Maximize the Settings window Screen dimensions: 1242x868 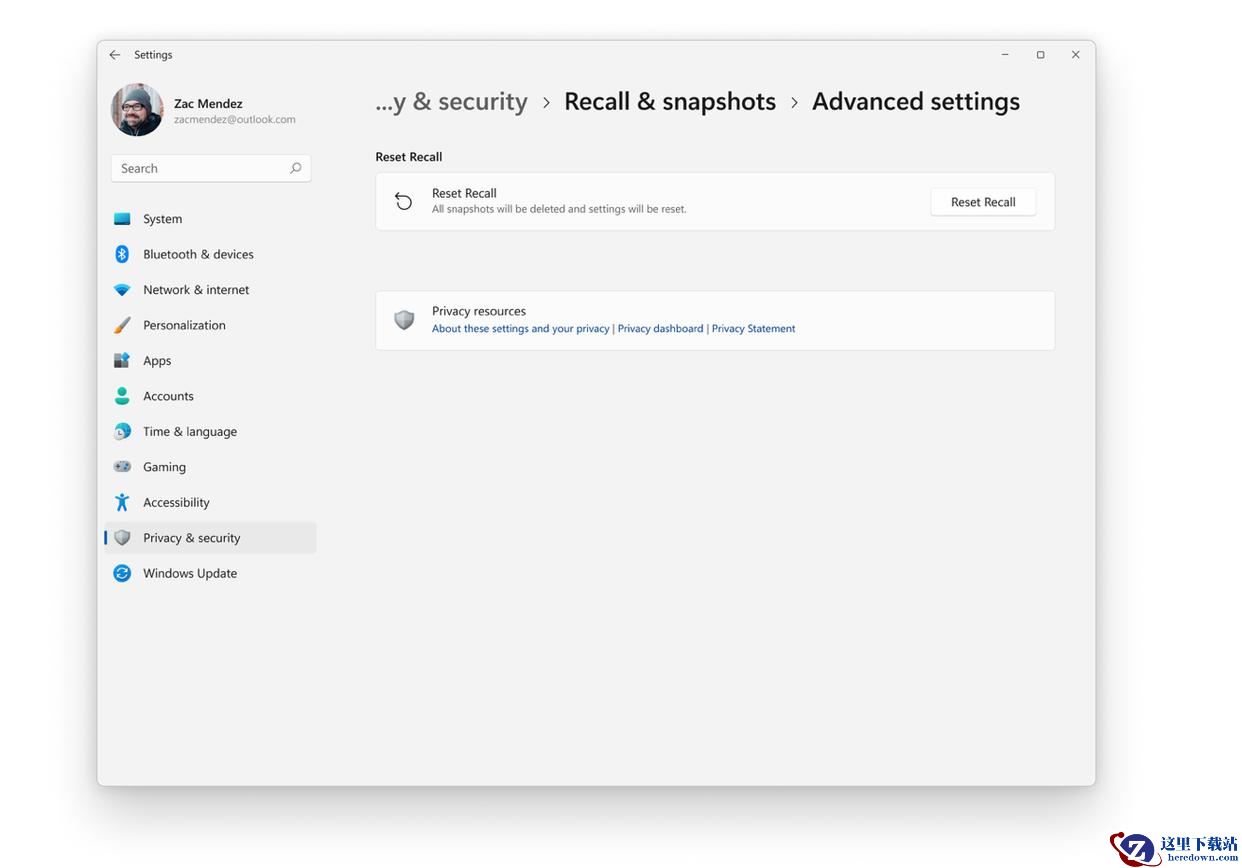(1040, 55)
